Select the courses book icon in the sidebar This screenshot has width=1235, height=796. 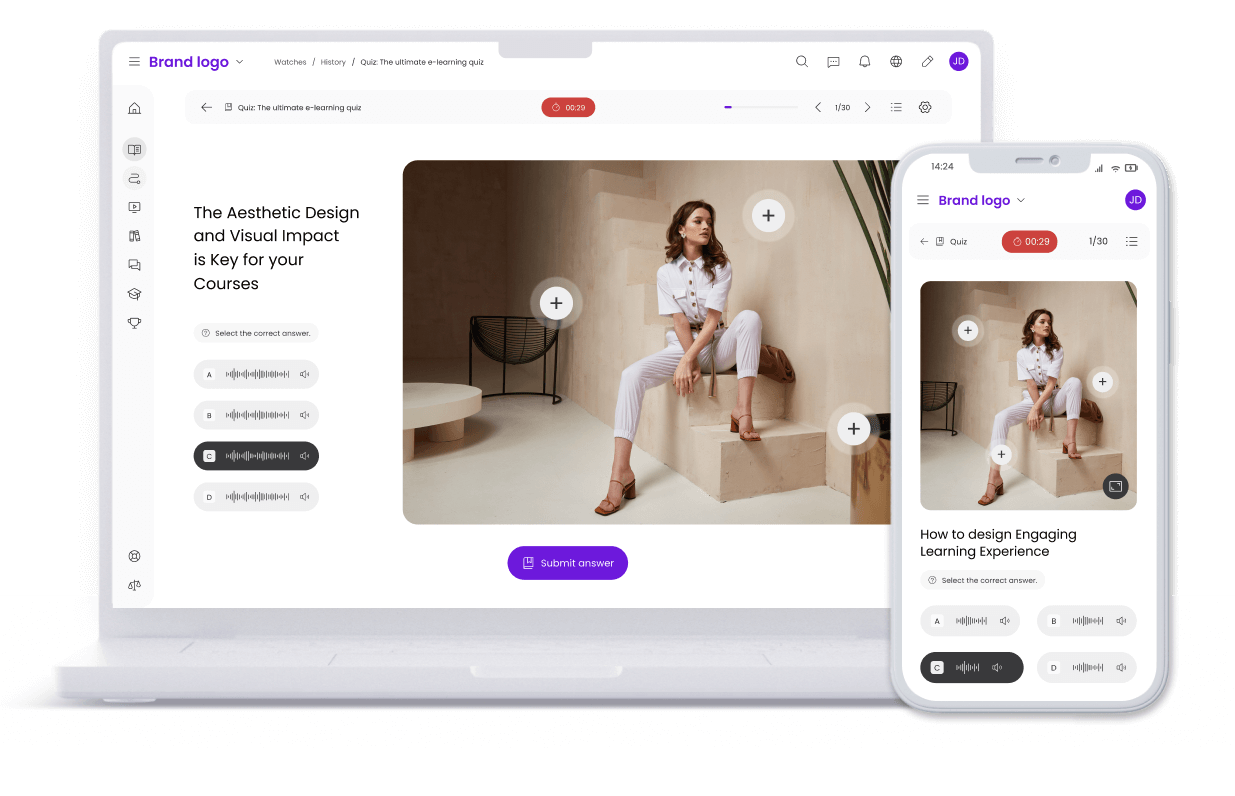click(x=134, y=148)
